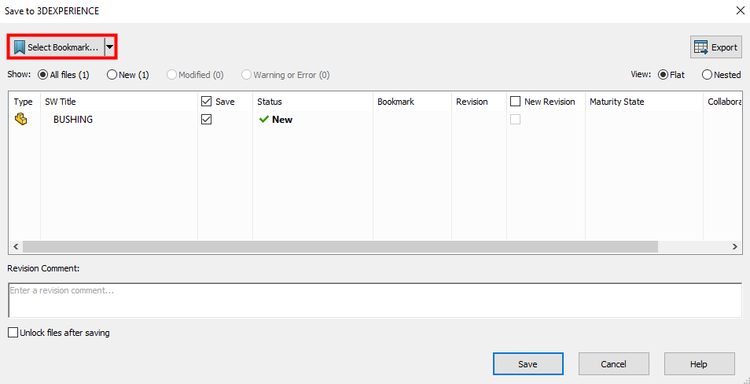Click the Select Bookmark button
Image resolution: width=750 pixels, height=384 pixels.
[x=56, y=47]
